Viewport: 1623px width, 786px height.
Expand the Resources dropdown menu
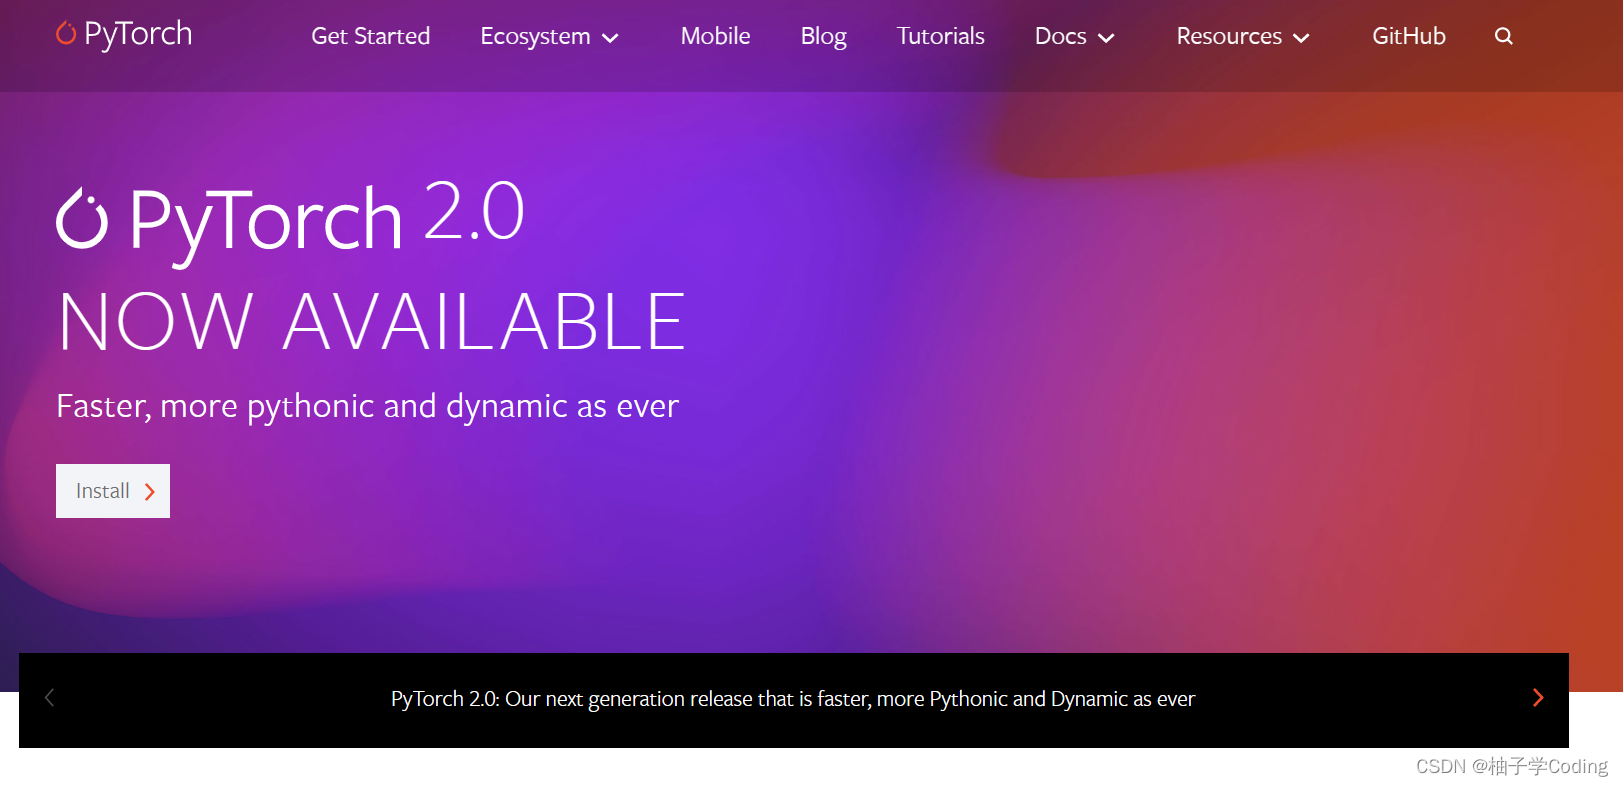pyautogui.click(x=1243, y=37)
